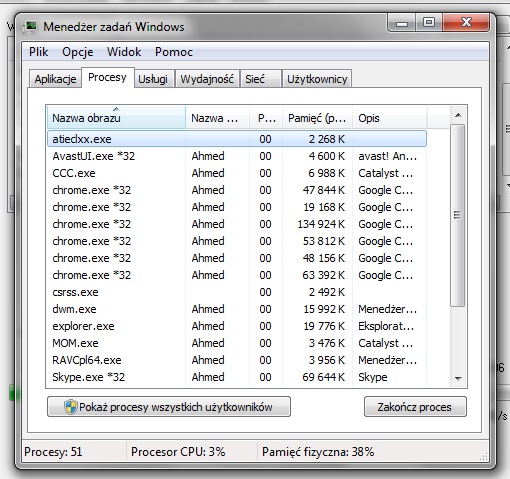
Task: Click the 'Procesy: 51' status entry
Action: click(x=53, y=452)
